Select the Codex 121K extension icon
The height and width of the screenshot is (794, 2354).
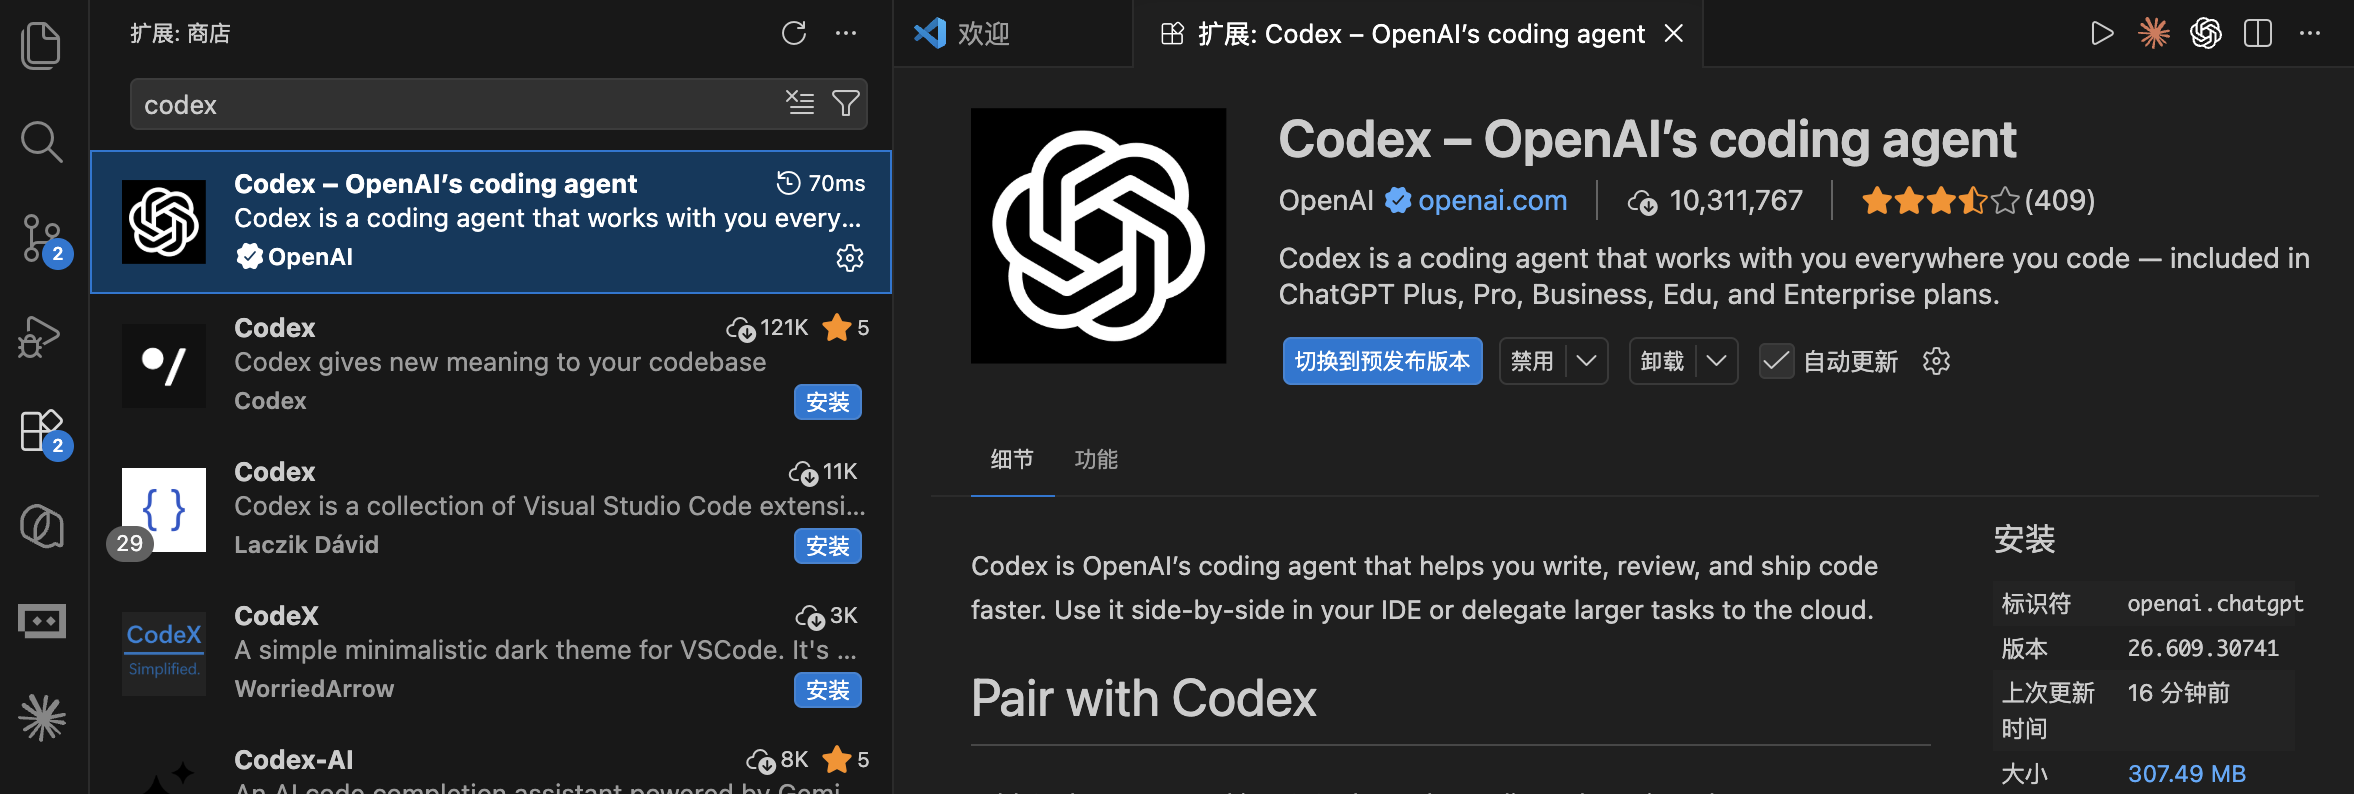tap(164, 365)
